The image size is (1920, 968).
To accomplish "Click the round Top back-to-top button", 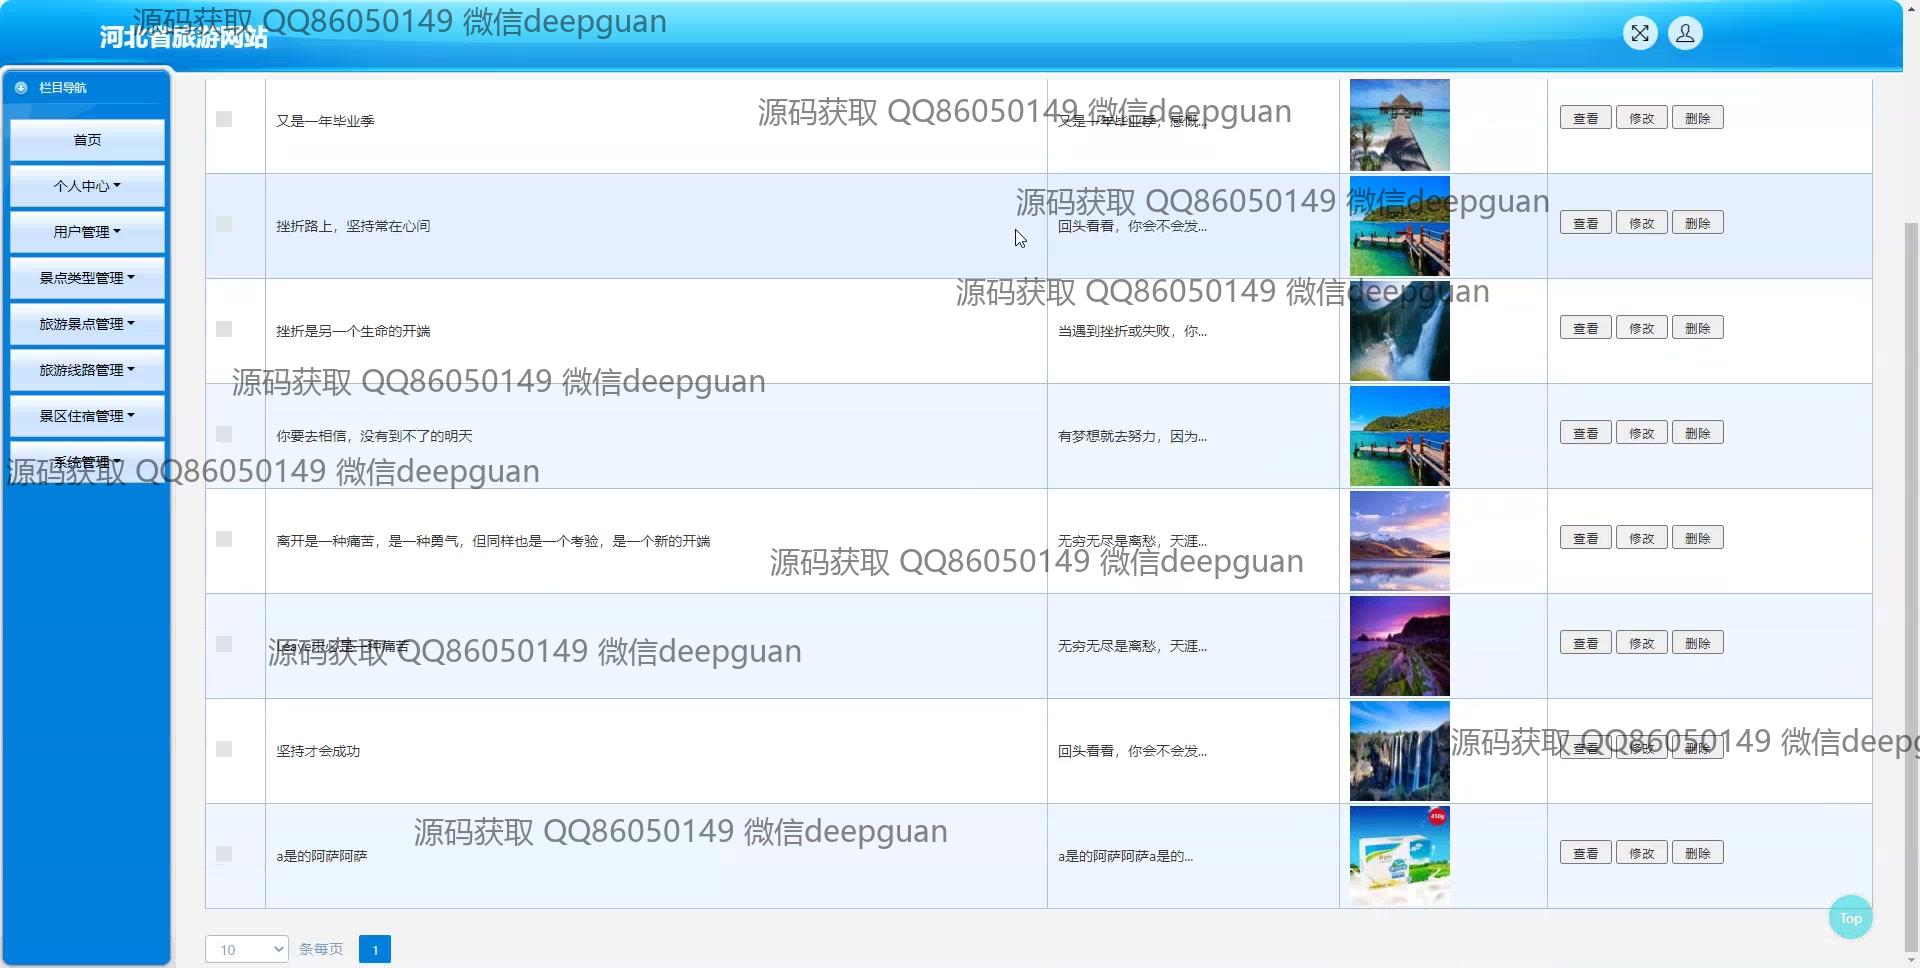I will [1850, 918].
